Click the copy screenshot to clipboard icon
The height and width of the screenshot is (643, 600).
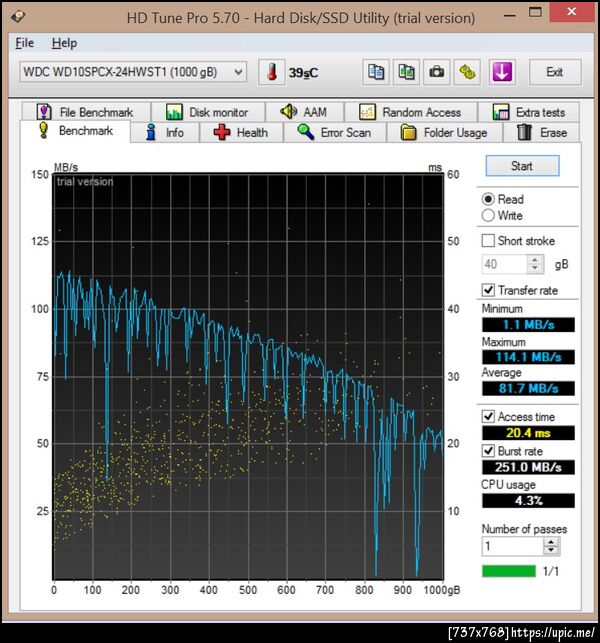click(x=407, y=72)
